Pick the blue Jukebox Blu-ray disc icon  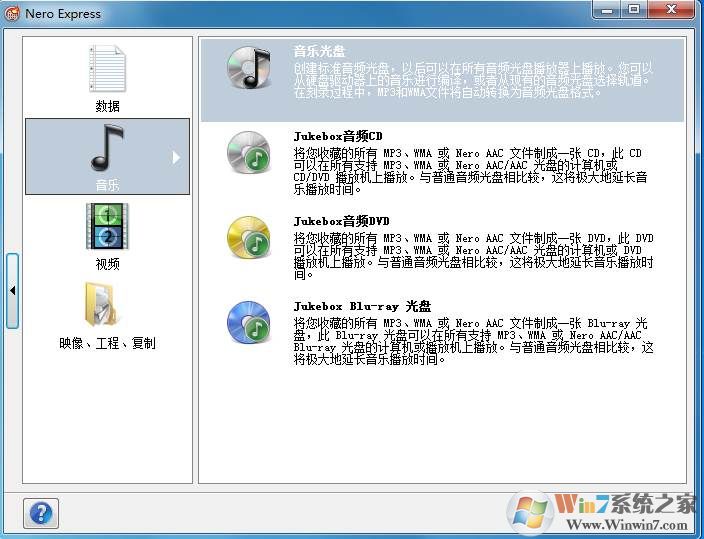(x=248, y=323)
